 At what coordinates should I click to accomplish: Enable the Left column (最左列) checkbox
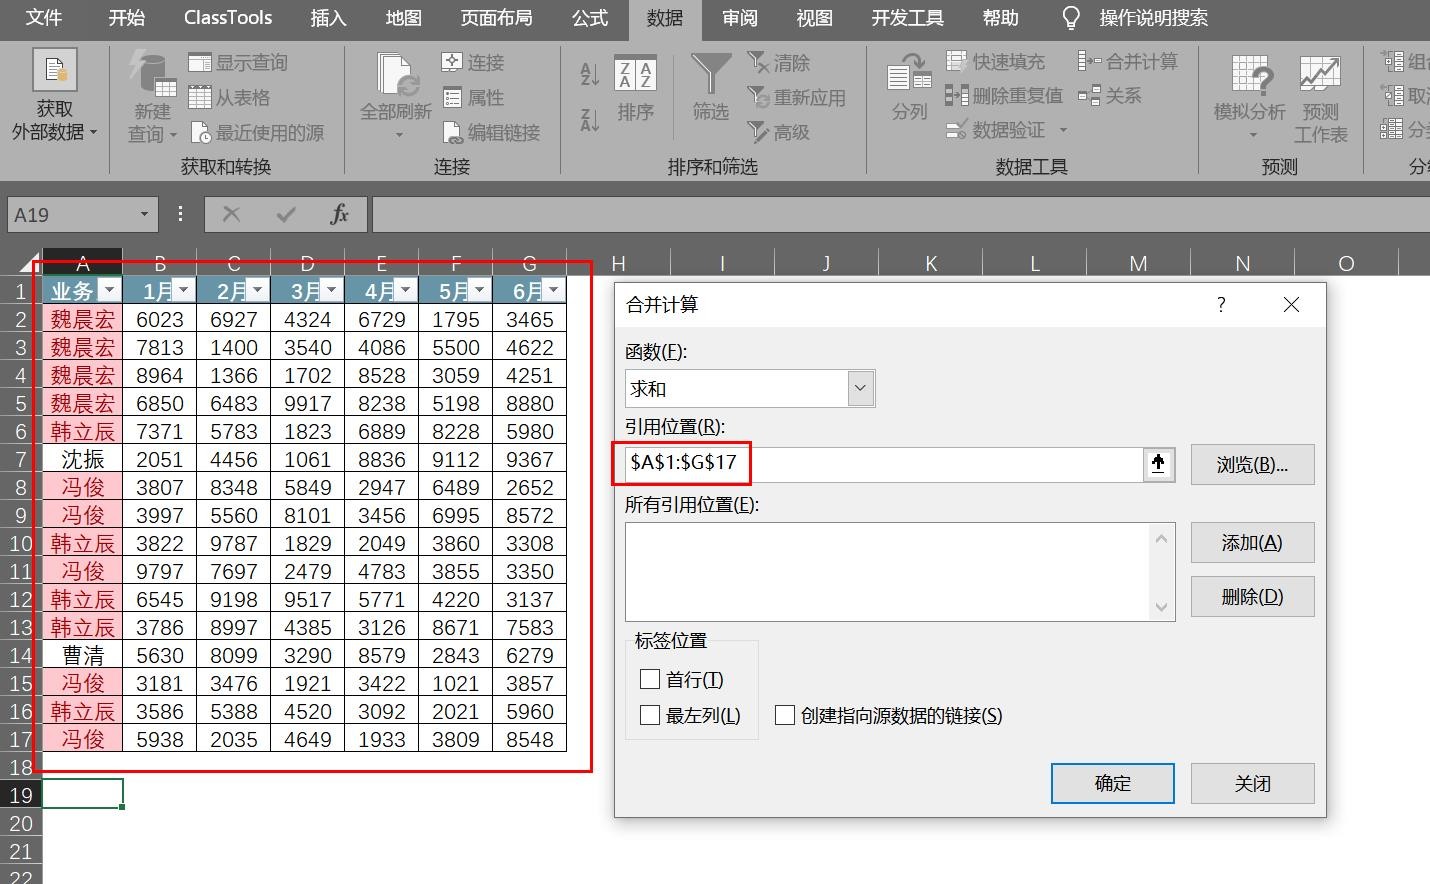click(x=650, y=716)
